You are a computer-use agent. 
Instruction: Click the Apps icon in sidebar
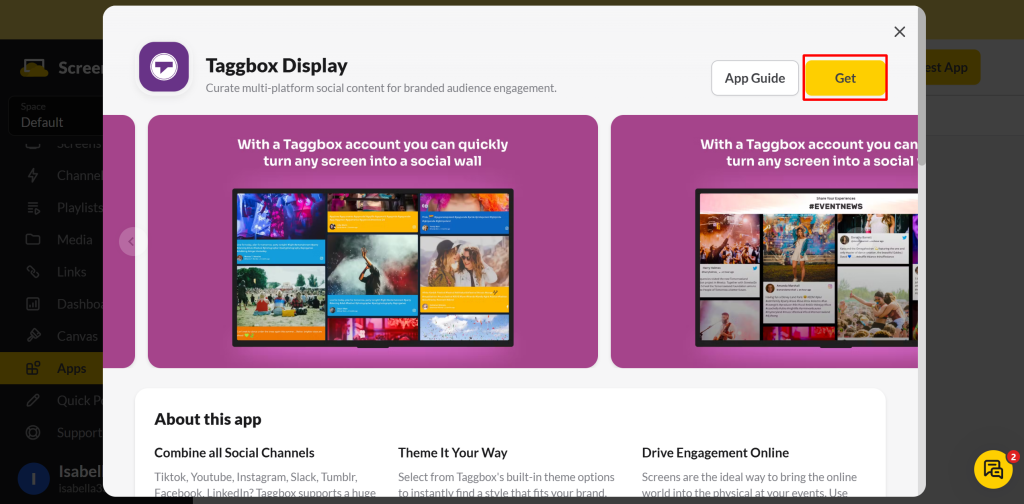tap(33, 368)
